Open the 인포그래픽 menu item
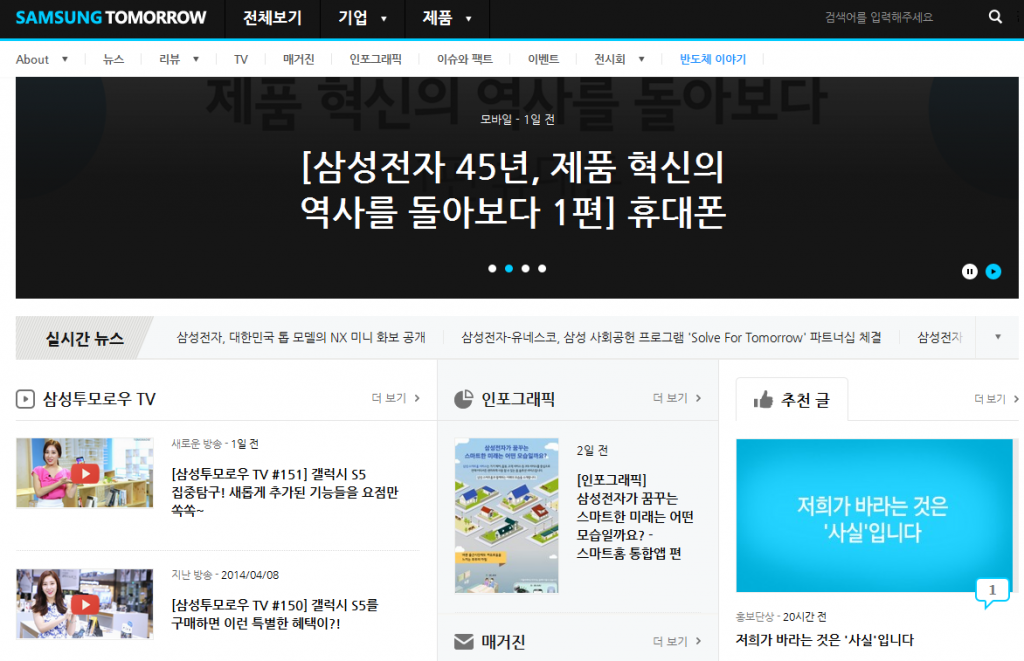This screenshot has height=661, width=1024. coord(376,59)
